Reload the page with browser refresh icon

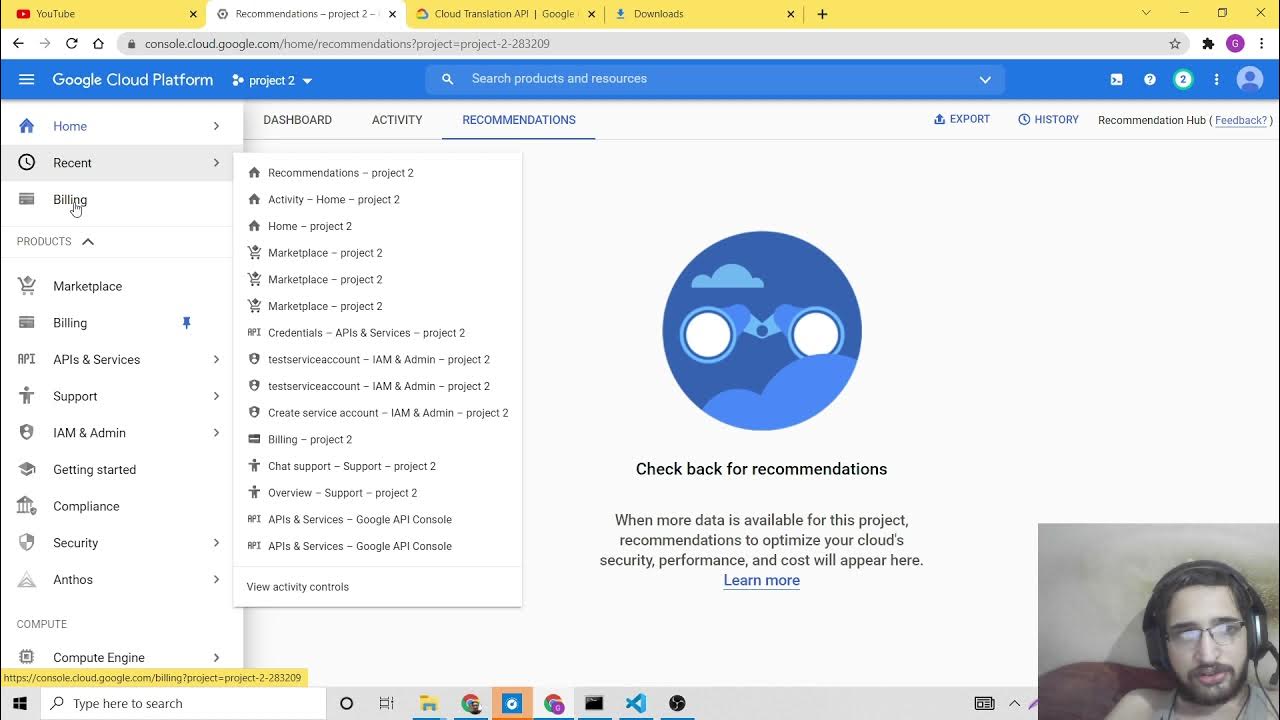coord(71,44)
